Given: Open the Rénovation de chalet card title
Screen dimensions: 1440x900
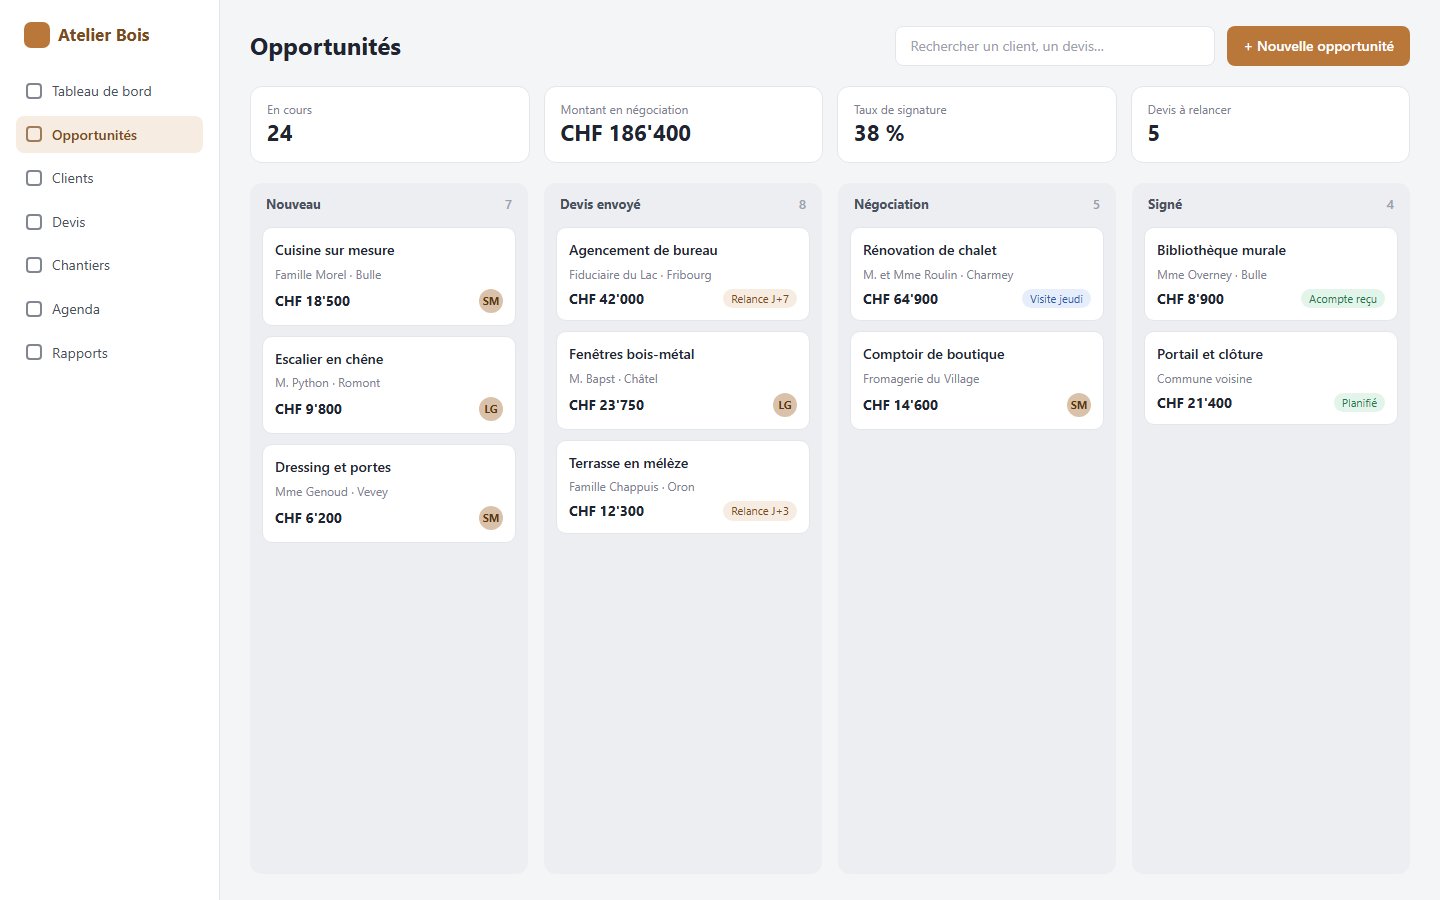Looking at the screenshot, I should click(930, 250).
